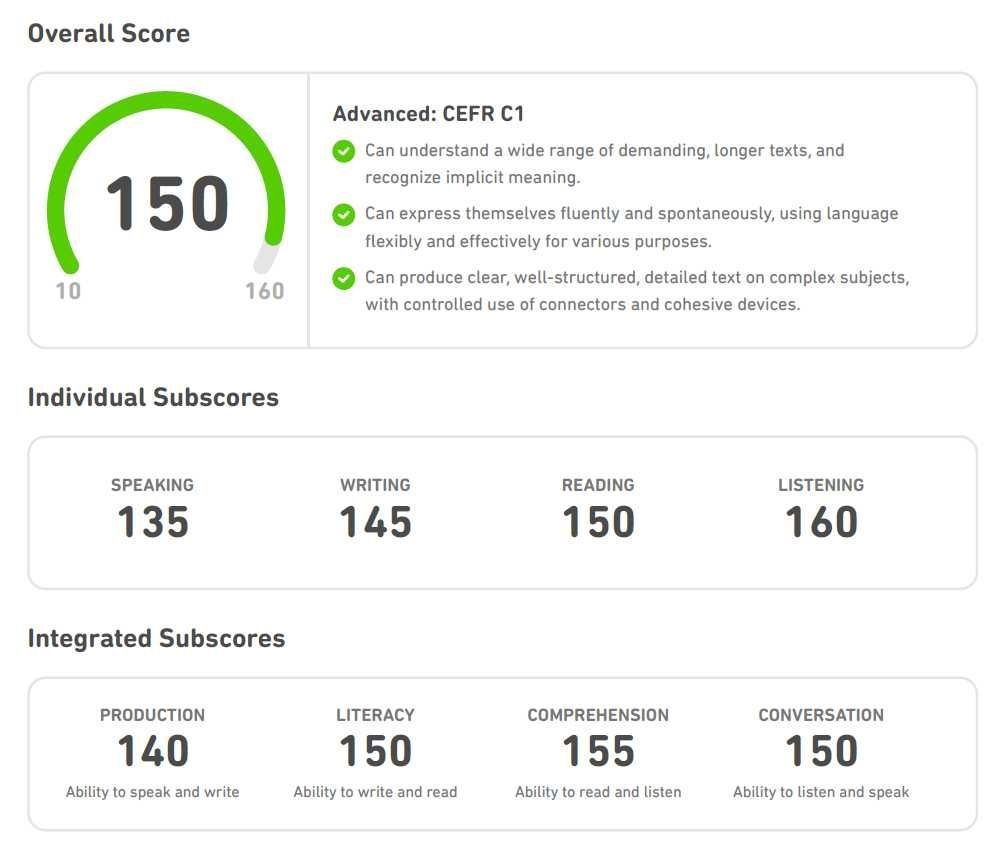Click the green check beside 'Can produce clear, well-structured'
Screen dimensions: 1002x854
point(344,278)
